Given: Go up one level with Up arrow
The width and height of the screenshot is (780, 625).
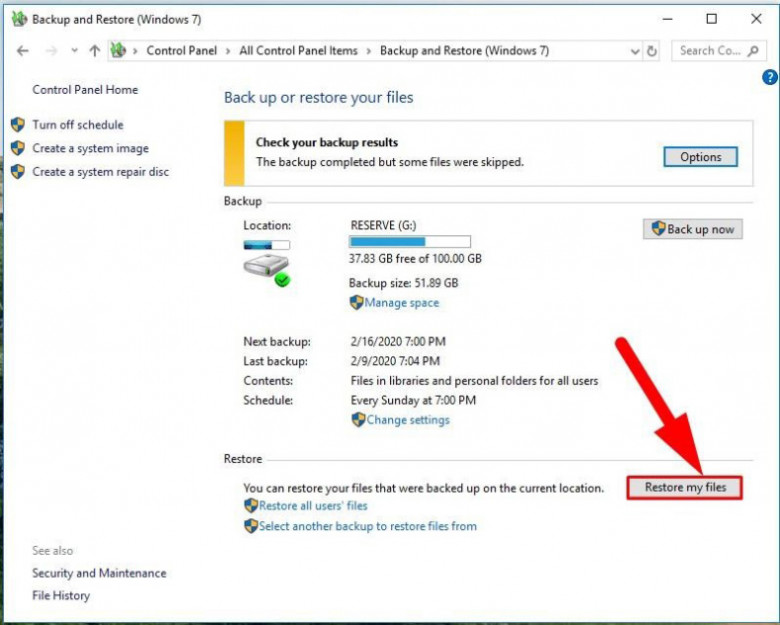Looking at the screenshot, I should 95,51.
